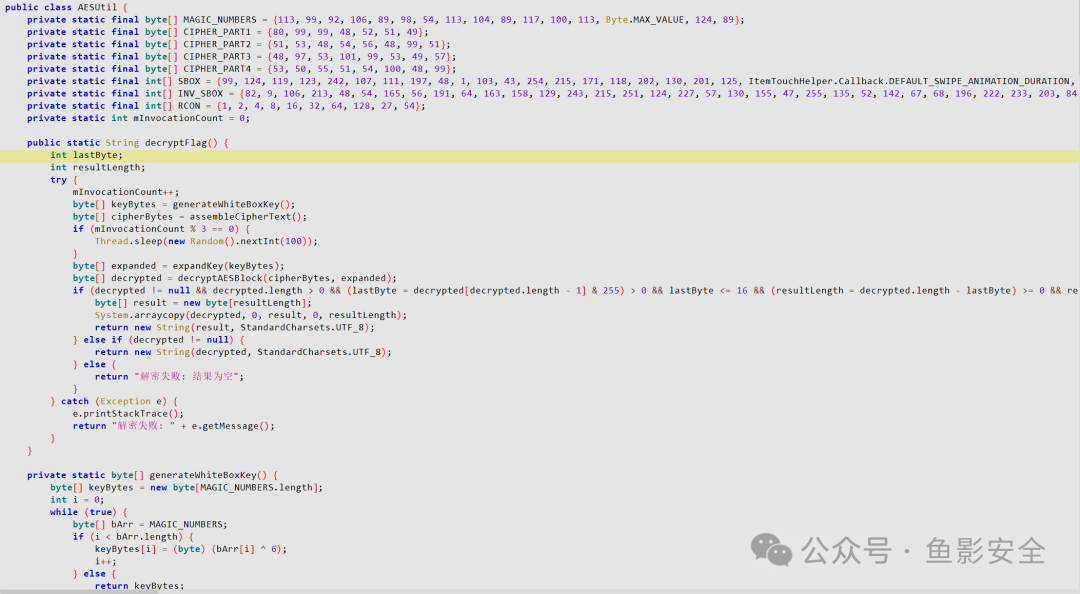The image size is (1080, 594).
Task: Click the e.printStackTrace() line
Action: [x=128, y=413]
